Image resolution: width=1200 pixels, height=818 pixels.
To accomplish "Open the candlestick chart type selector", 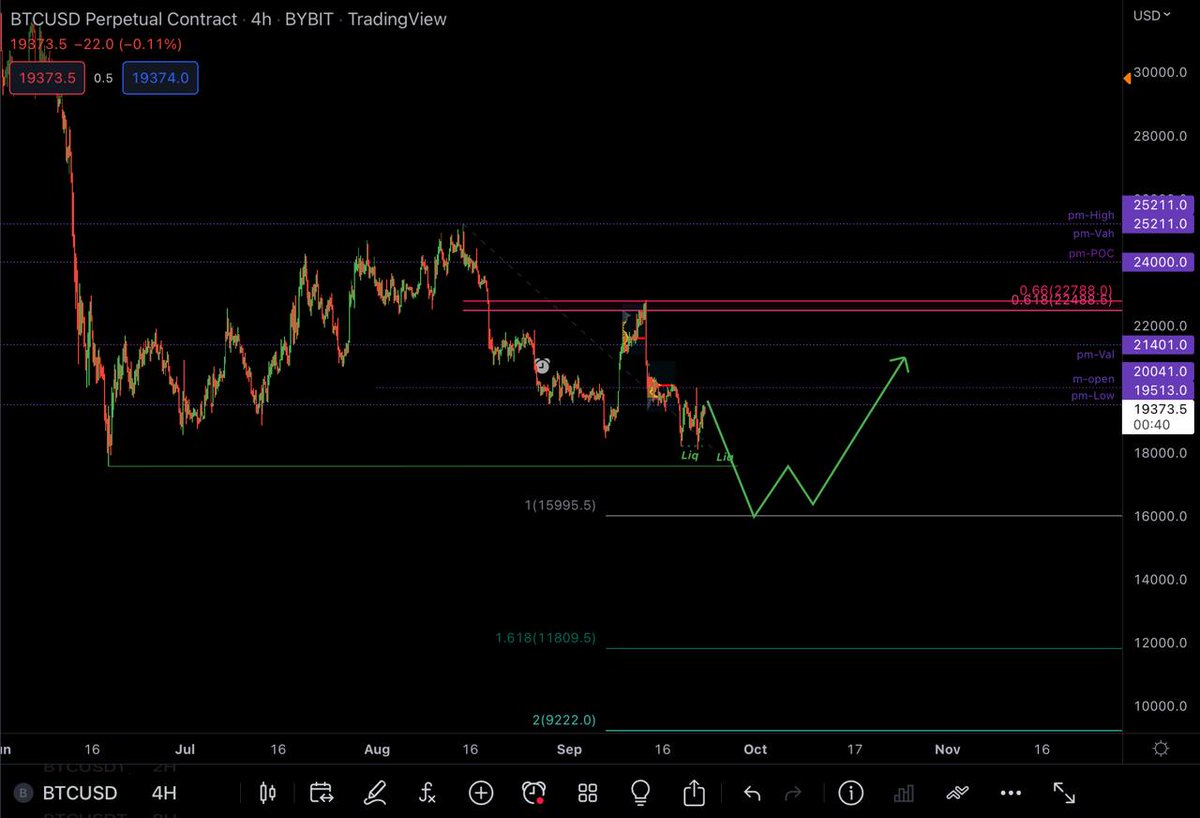I will [267, 793].
